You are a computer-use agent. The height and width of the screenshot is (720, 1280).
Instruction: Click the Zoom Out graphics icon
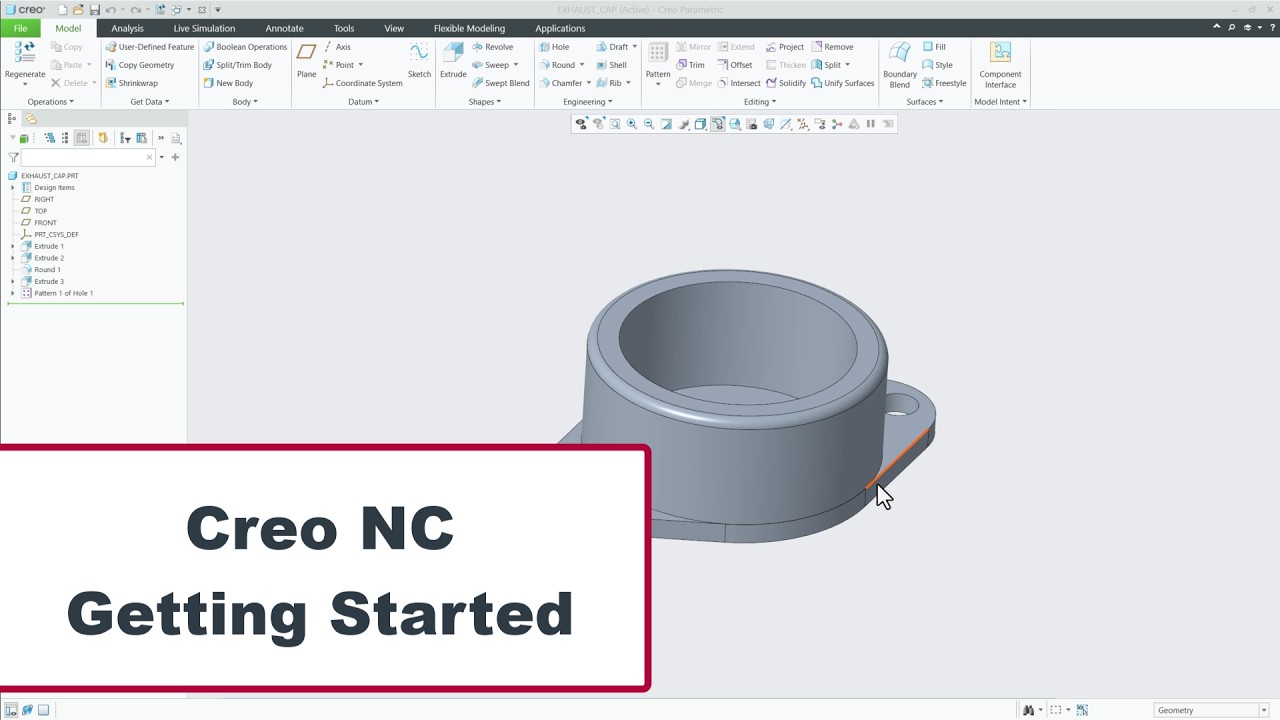coord(649,124)
